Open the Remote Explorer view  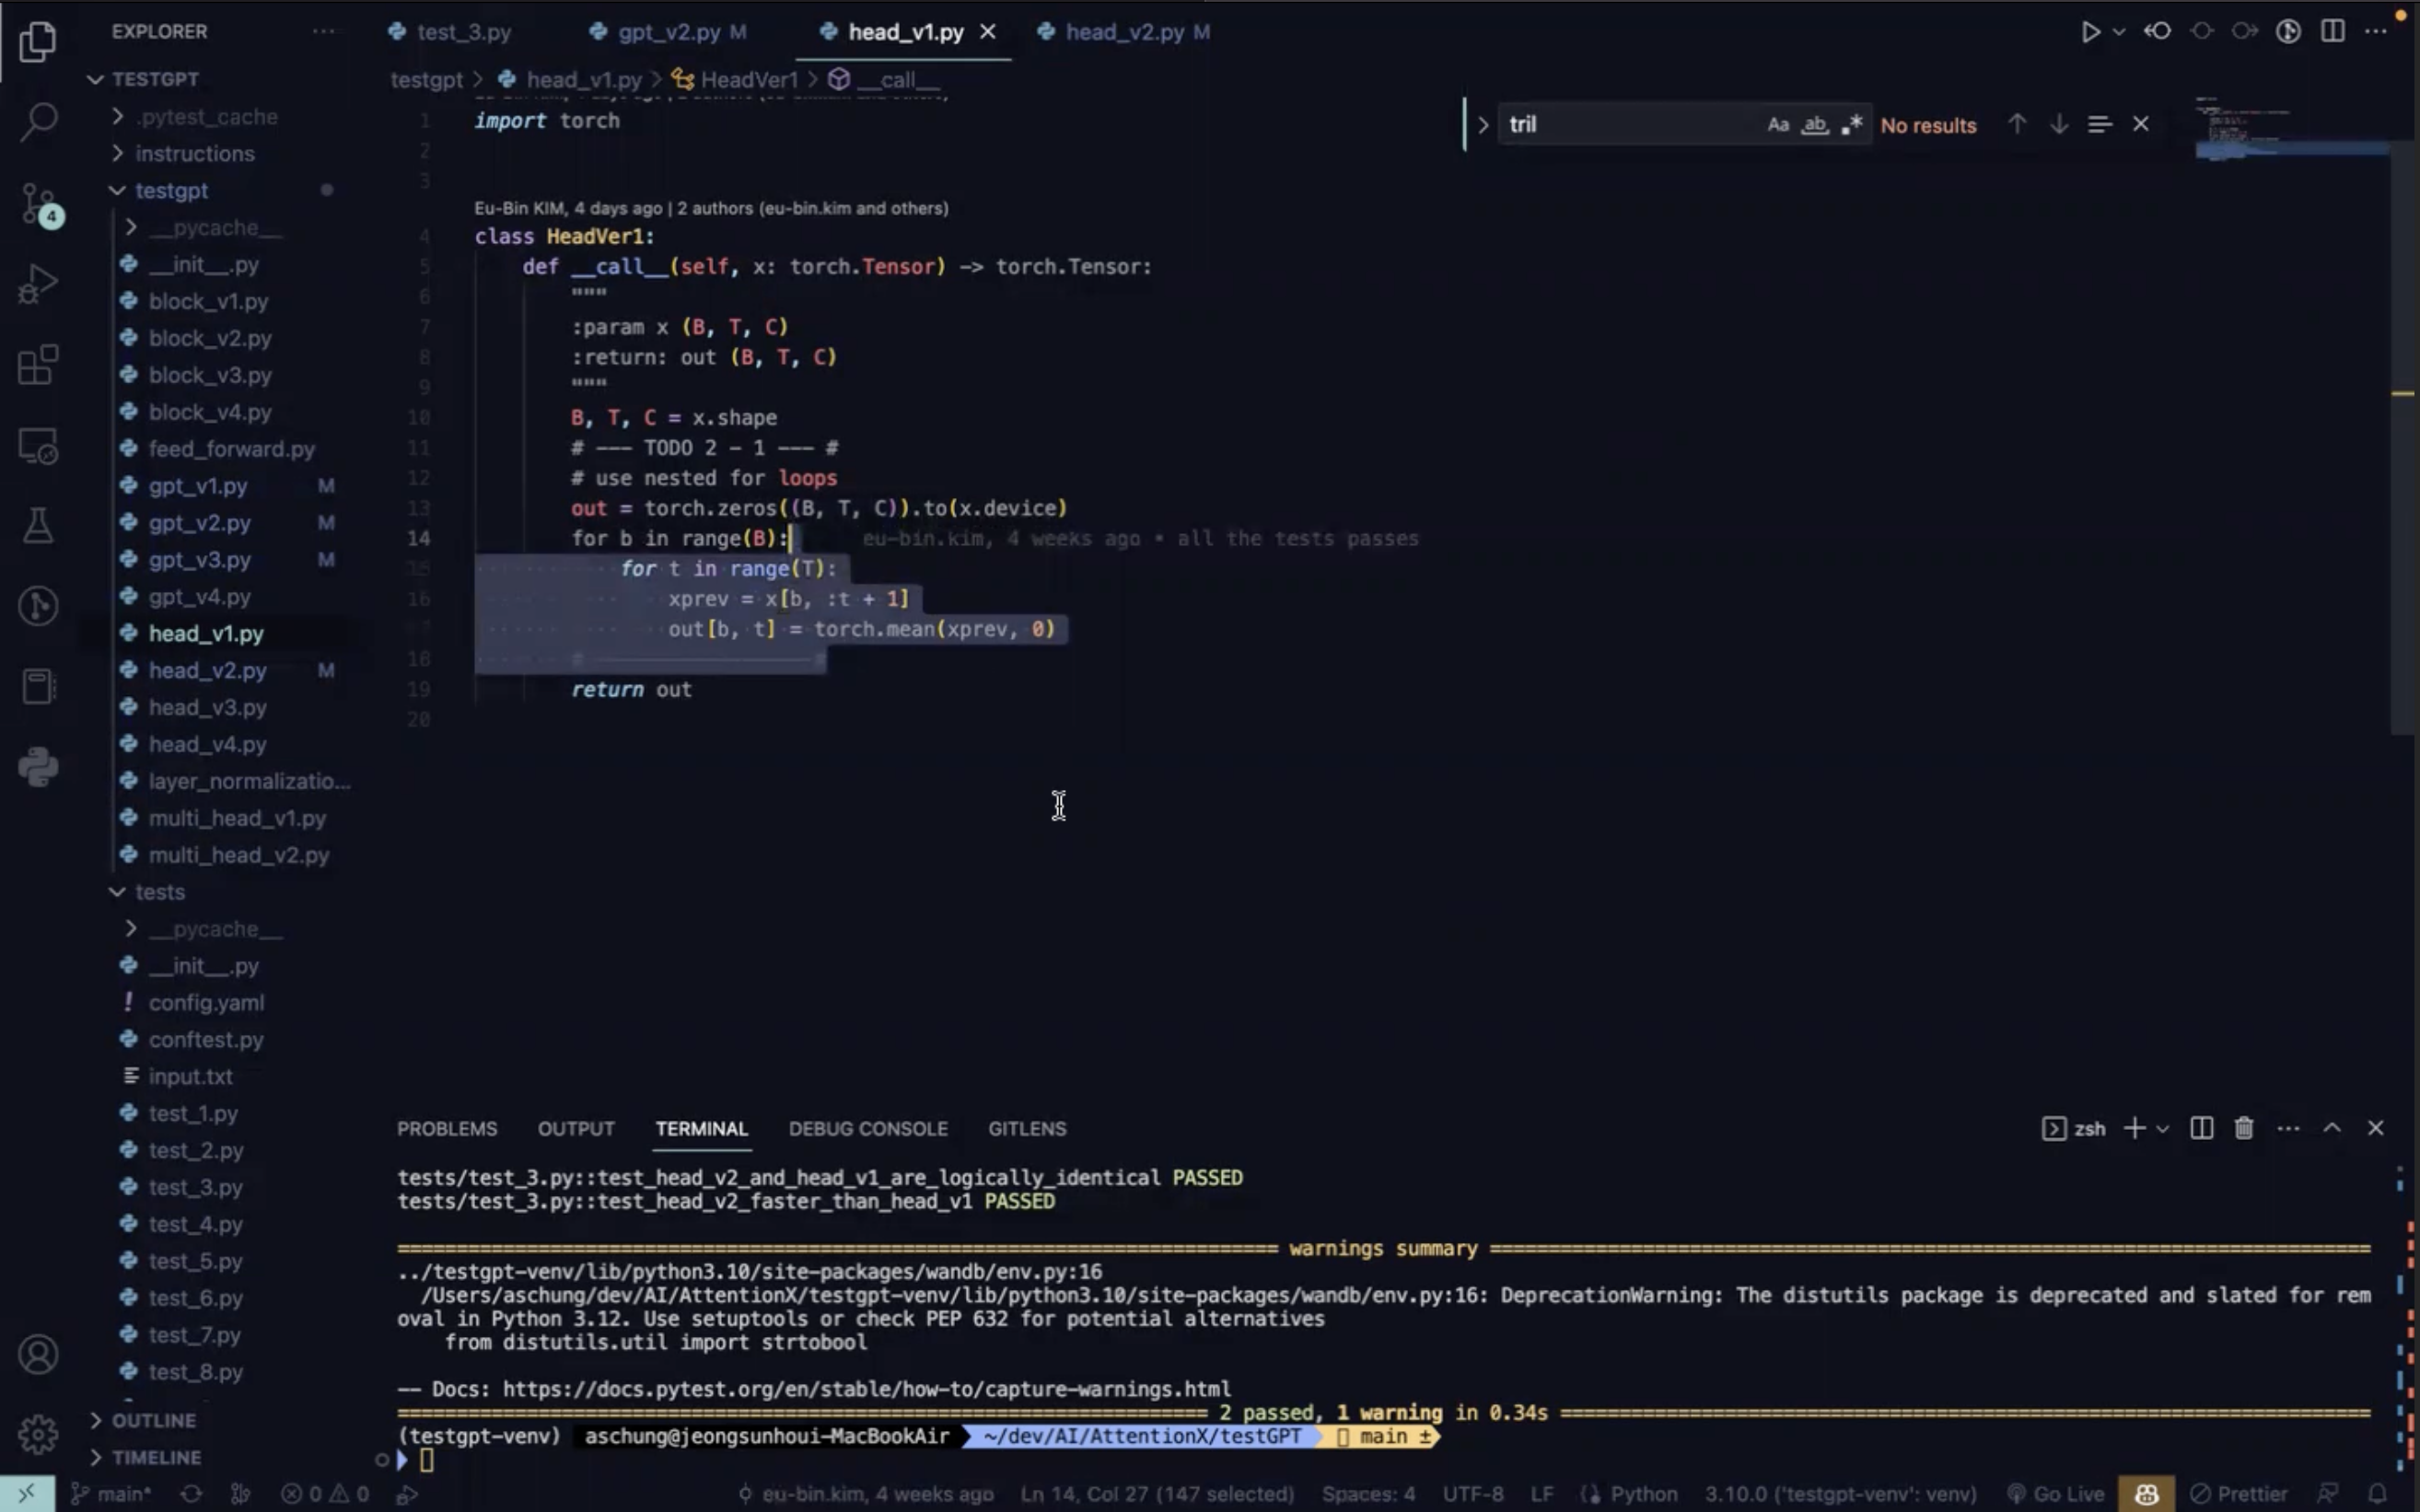[x=38, y=446]
